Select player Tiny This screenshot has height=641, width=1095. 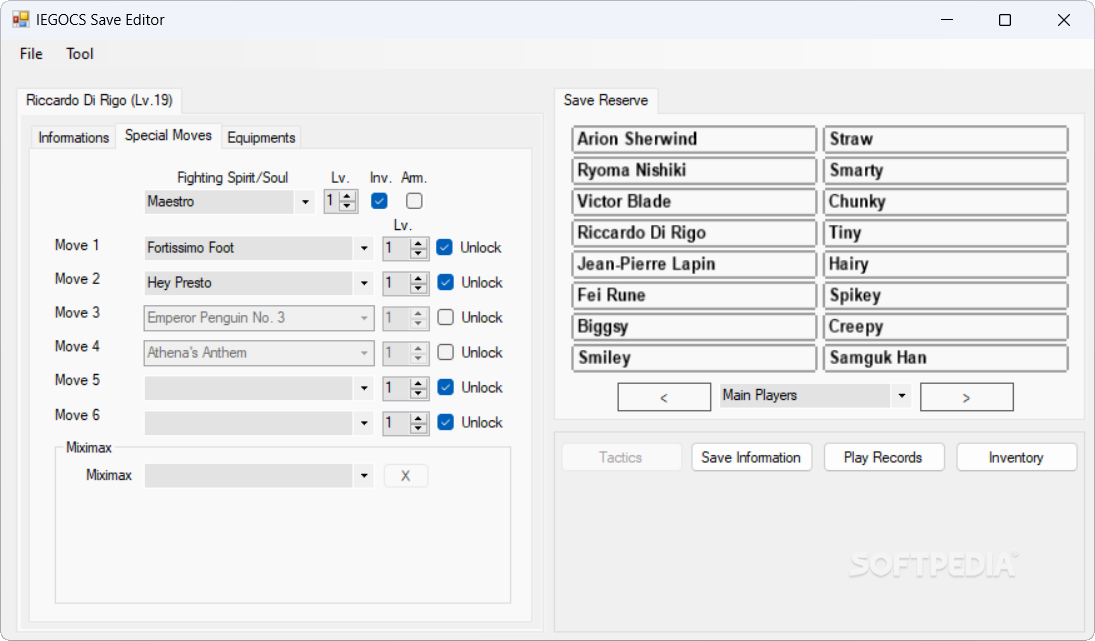point(946,233)
